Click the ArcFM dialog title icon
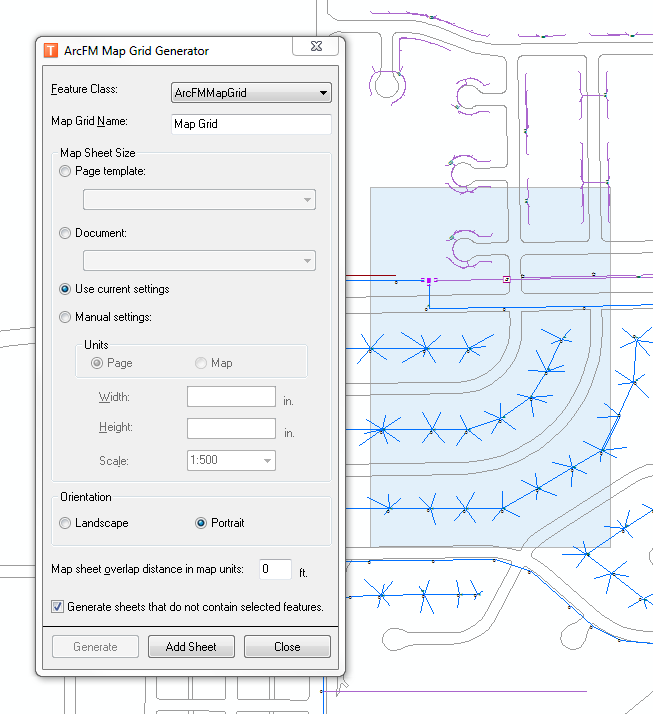This screenshot has height=714, width=653. pos(51,50)
